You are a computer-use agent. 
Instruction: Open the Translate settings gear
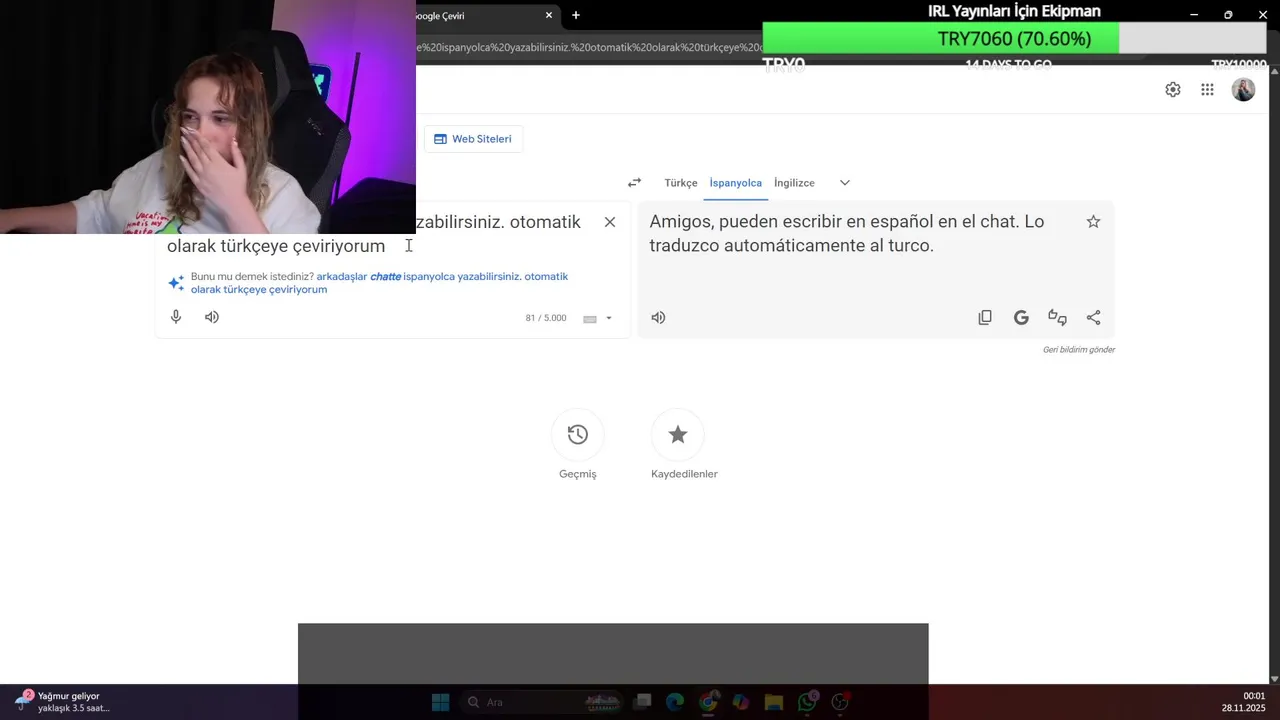1173,90
